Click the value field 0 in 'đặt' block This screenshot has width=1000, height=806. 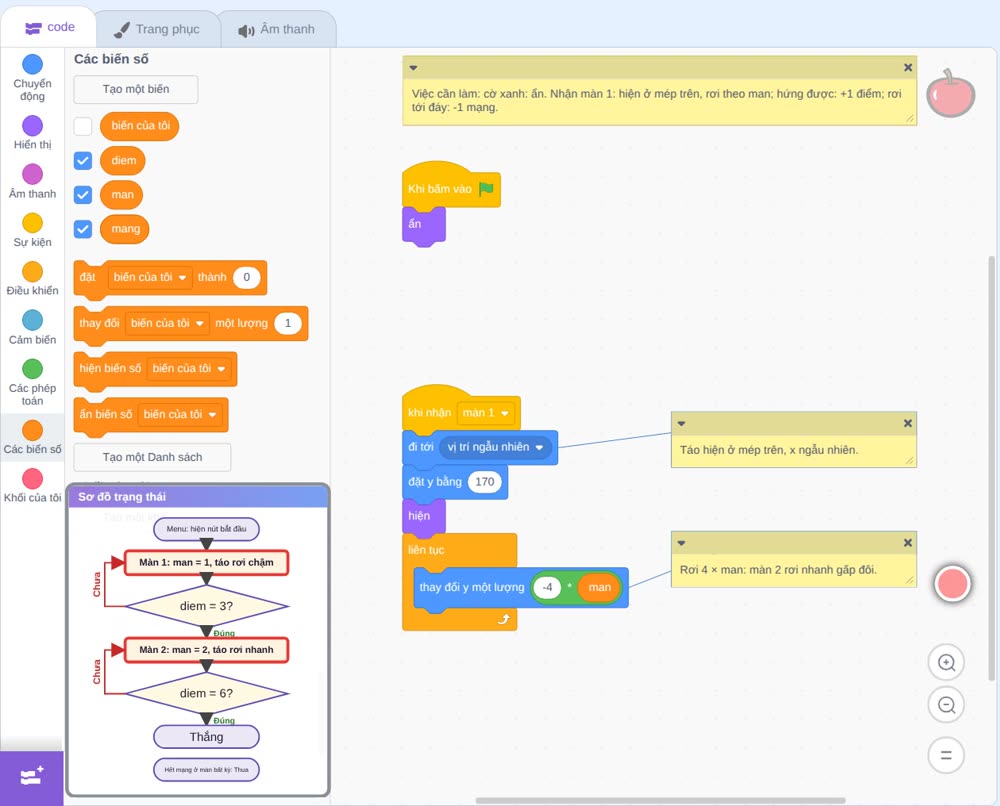coord(246,277)
